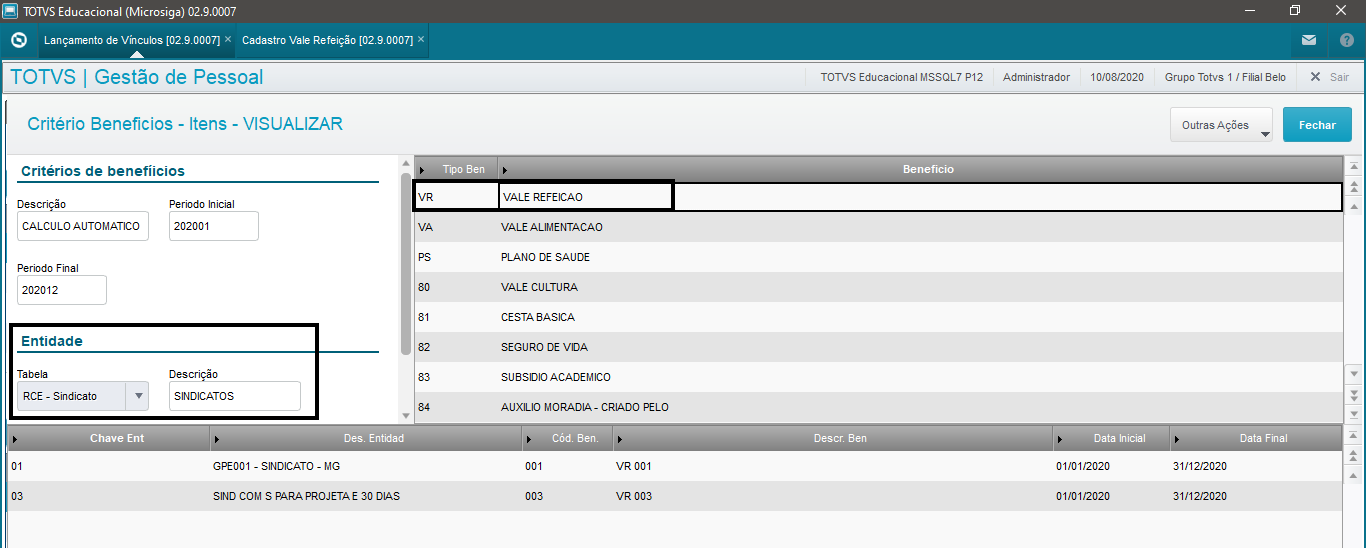Viewport: 1366px width, 548px height.
Task: Click the VR 001 description cell
Action: [832, 466]
